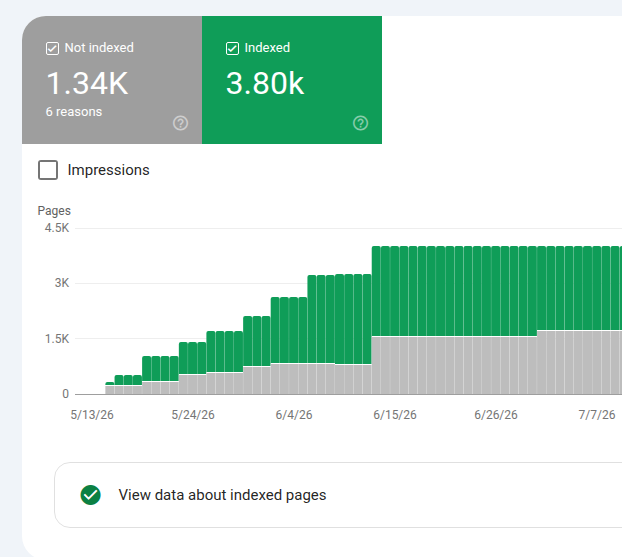The width and height of the screenshot is (622, 557).
Task: Click the 6 reasons text
Action: point(74,112)
